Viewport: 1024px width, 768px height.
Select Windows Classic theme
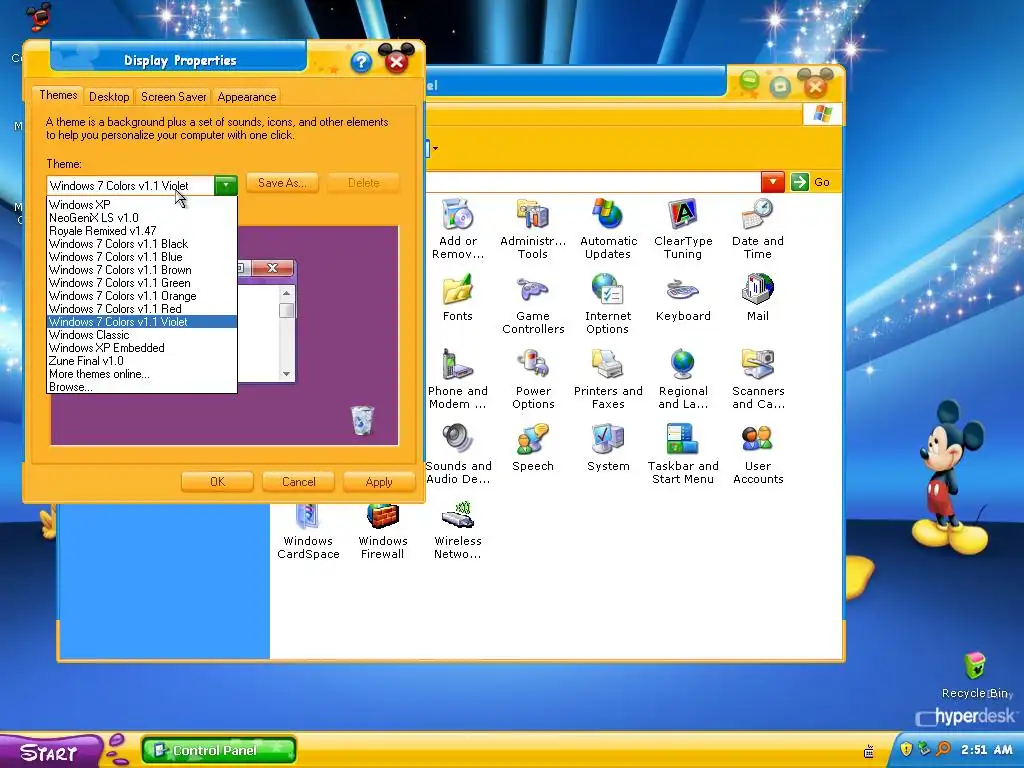pyautogui.click(x=142, y=335)
